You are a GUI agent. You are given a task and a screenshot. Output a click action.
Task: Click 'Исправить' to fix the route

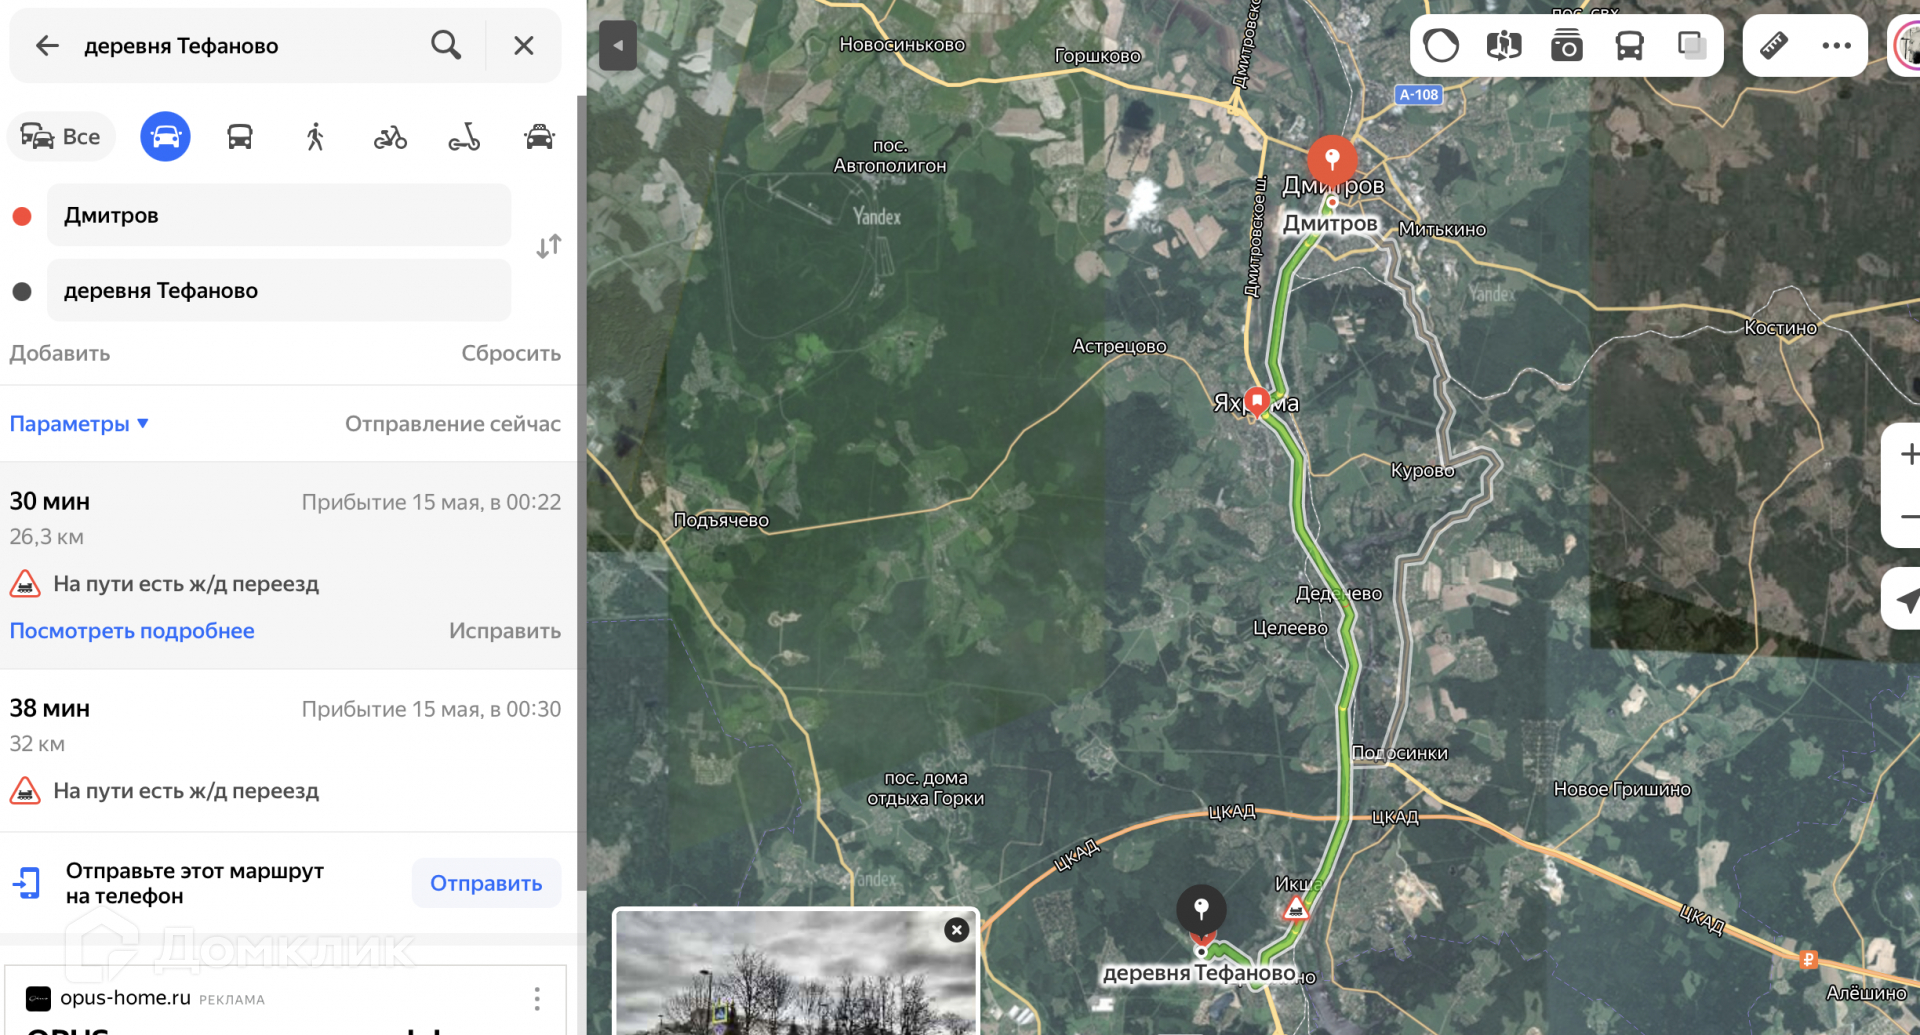[505, 631]
